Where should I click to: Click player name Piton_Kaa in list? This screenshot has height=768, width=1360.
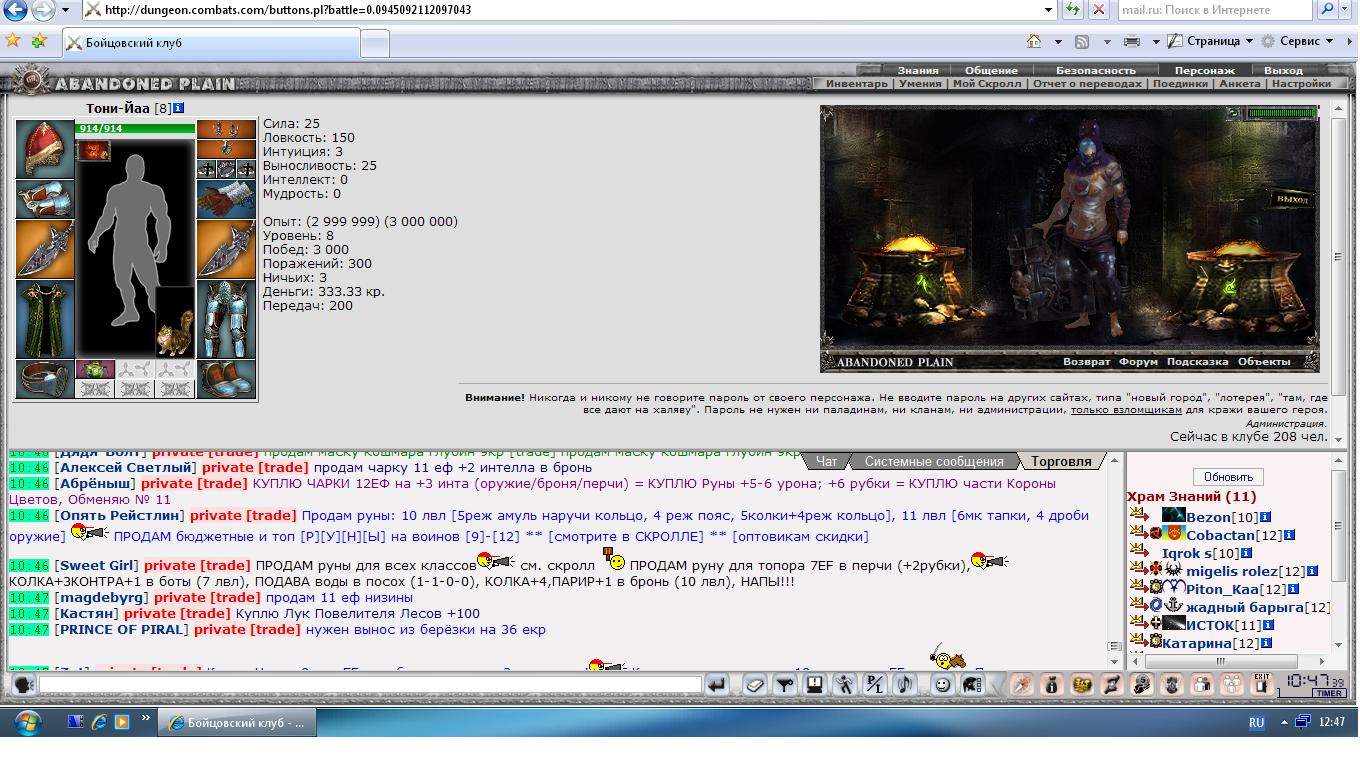(x=1223, y=589)
